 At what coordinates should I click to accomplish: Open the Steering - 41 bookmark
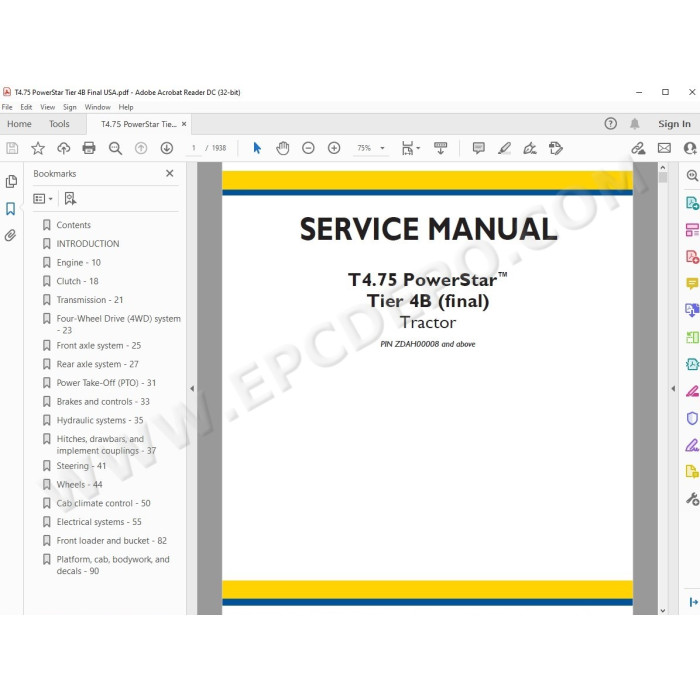point(81,466)
